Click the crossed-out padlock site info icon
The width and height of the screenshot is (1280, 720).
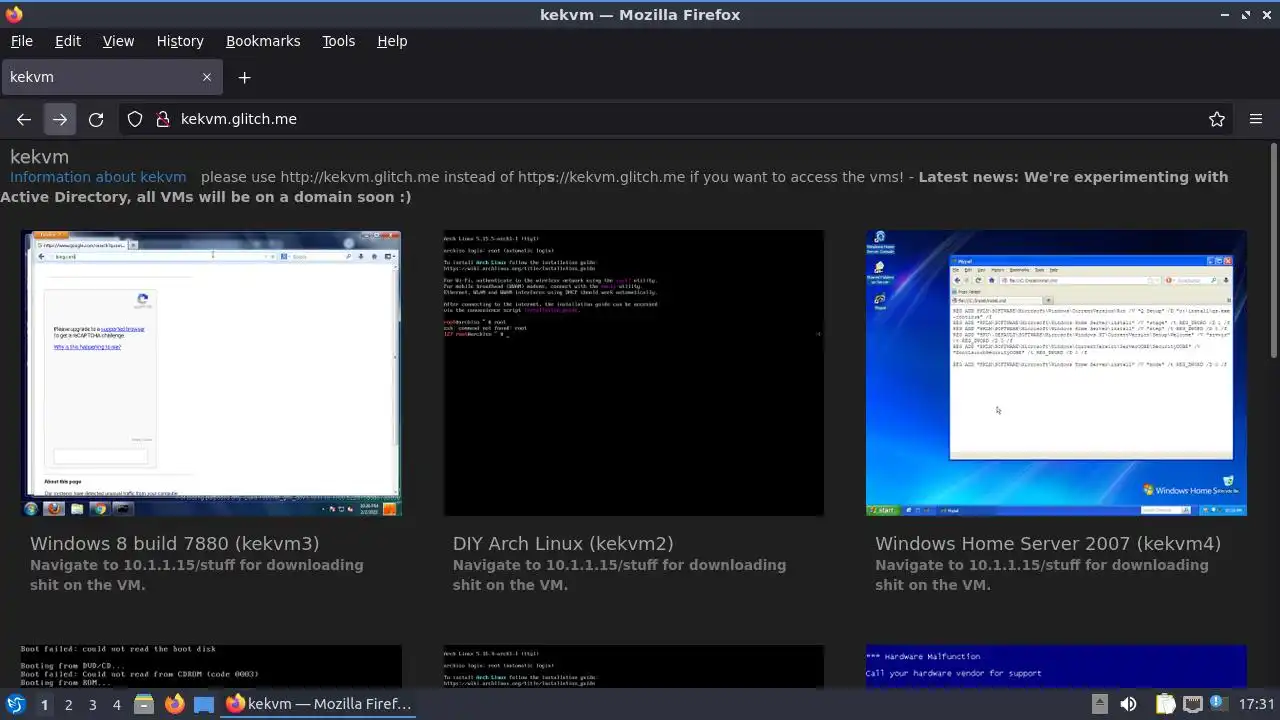click(x=163, y=119)
